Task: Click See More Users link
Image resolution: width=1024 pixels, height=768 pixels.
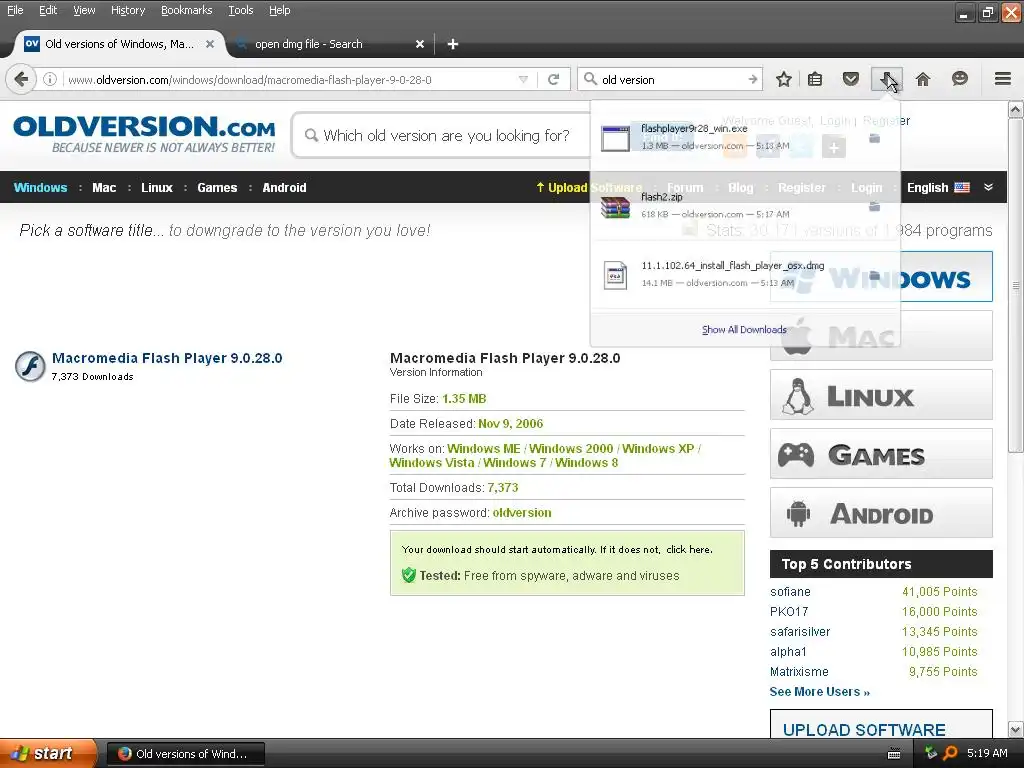Action: [x=820, y=692]
